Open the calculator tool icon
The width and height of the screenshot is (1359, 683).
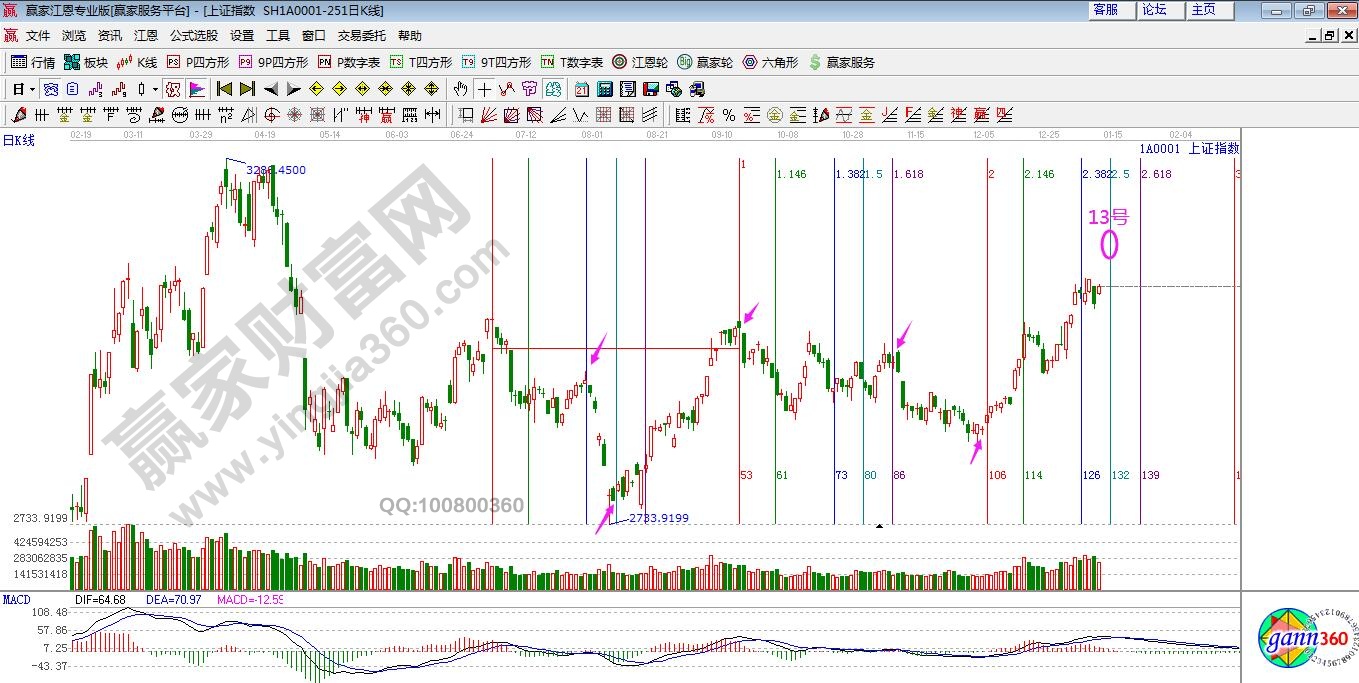tap(604, 88)
